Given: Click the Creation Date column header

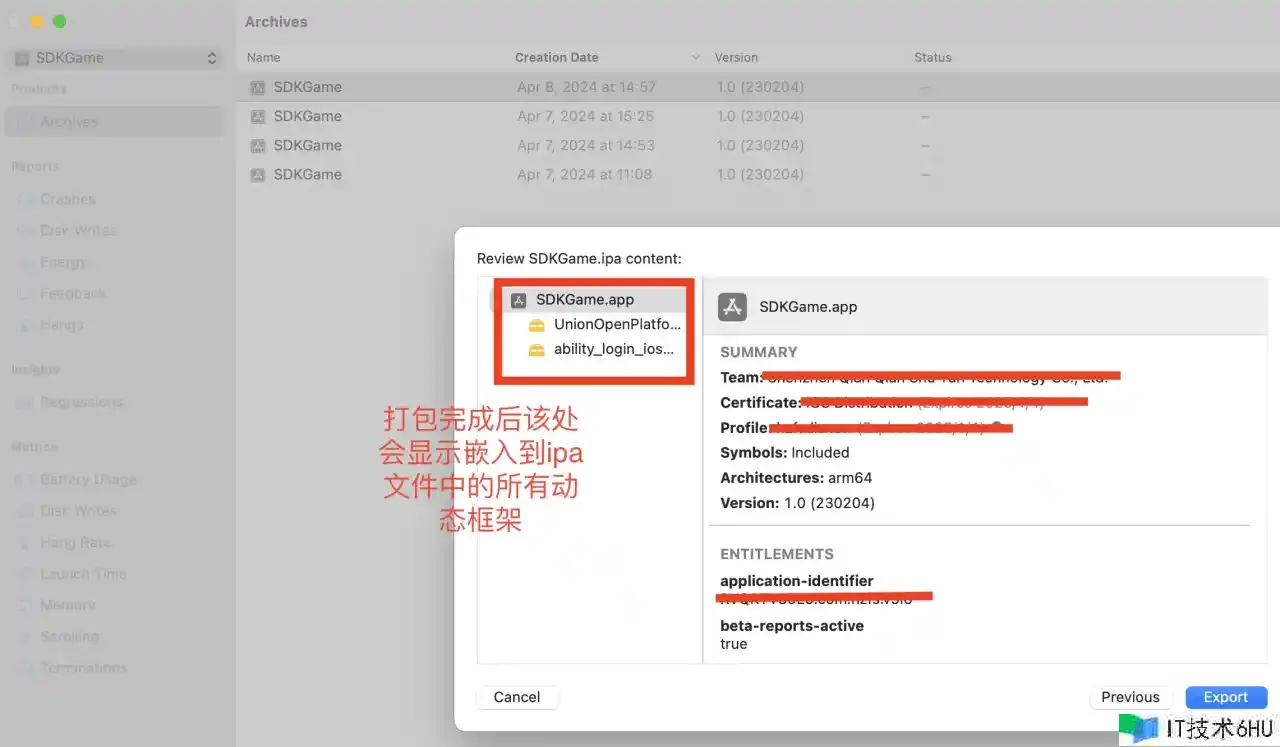Looking at the screenshot, I should click(x=557, y=58).
